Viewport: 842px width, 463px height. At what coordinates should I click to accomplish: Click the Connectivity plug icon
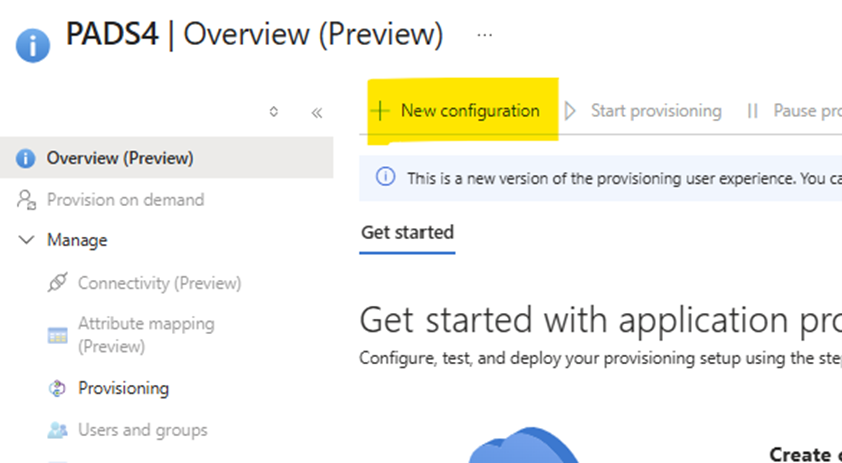57,282
